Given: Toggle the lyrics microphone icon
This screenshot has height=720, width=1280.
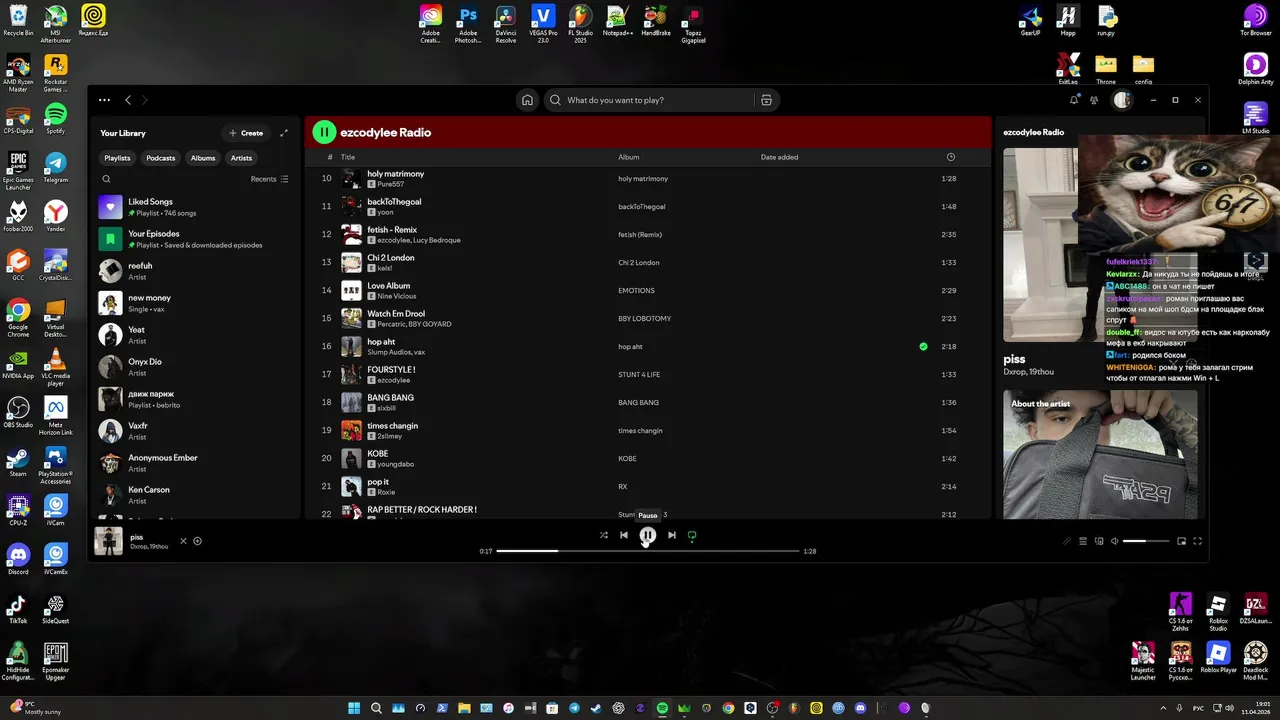Looking at the screenshot, I should (x=1067, y=541).
